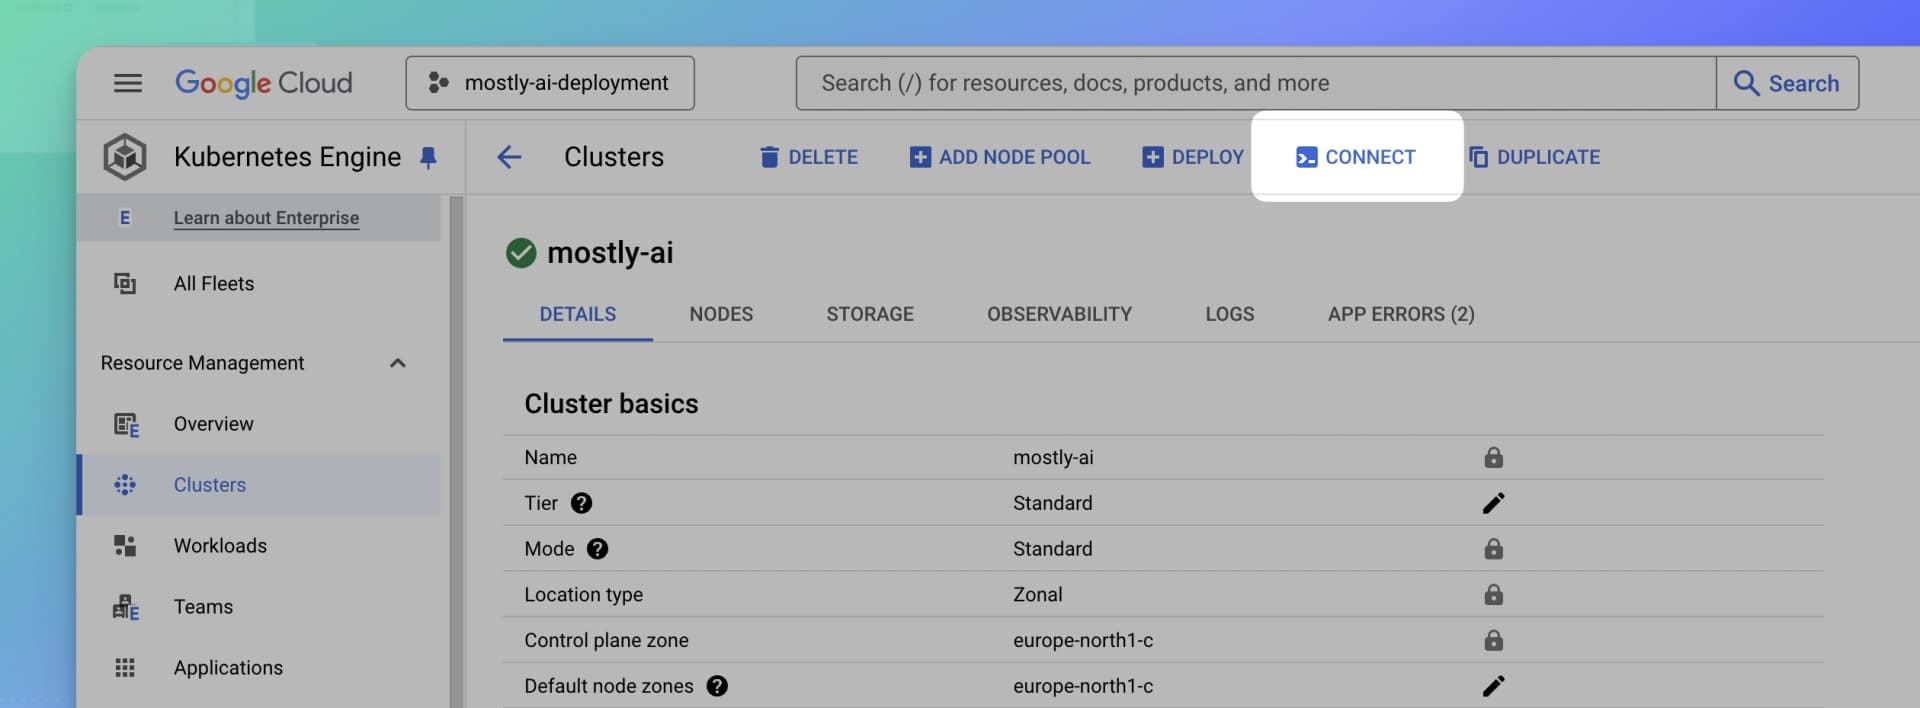The height and width of the screenshot is (708, 1920).
Task: Focus the resource search input field
Action: click(x=1256, y=83)
